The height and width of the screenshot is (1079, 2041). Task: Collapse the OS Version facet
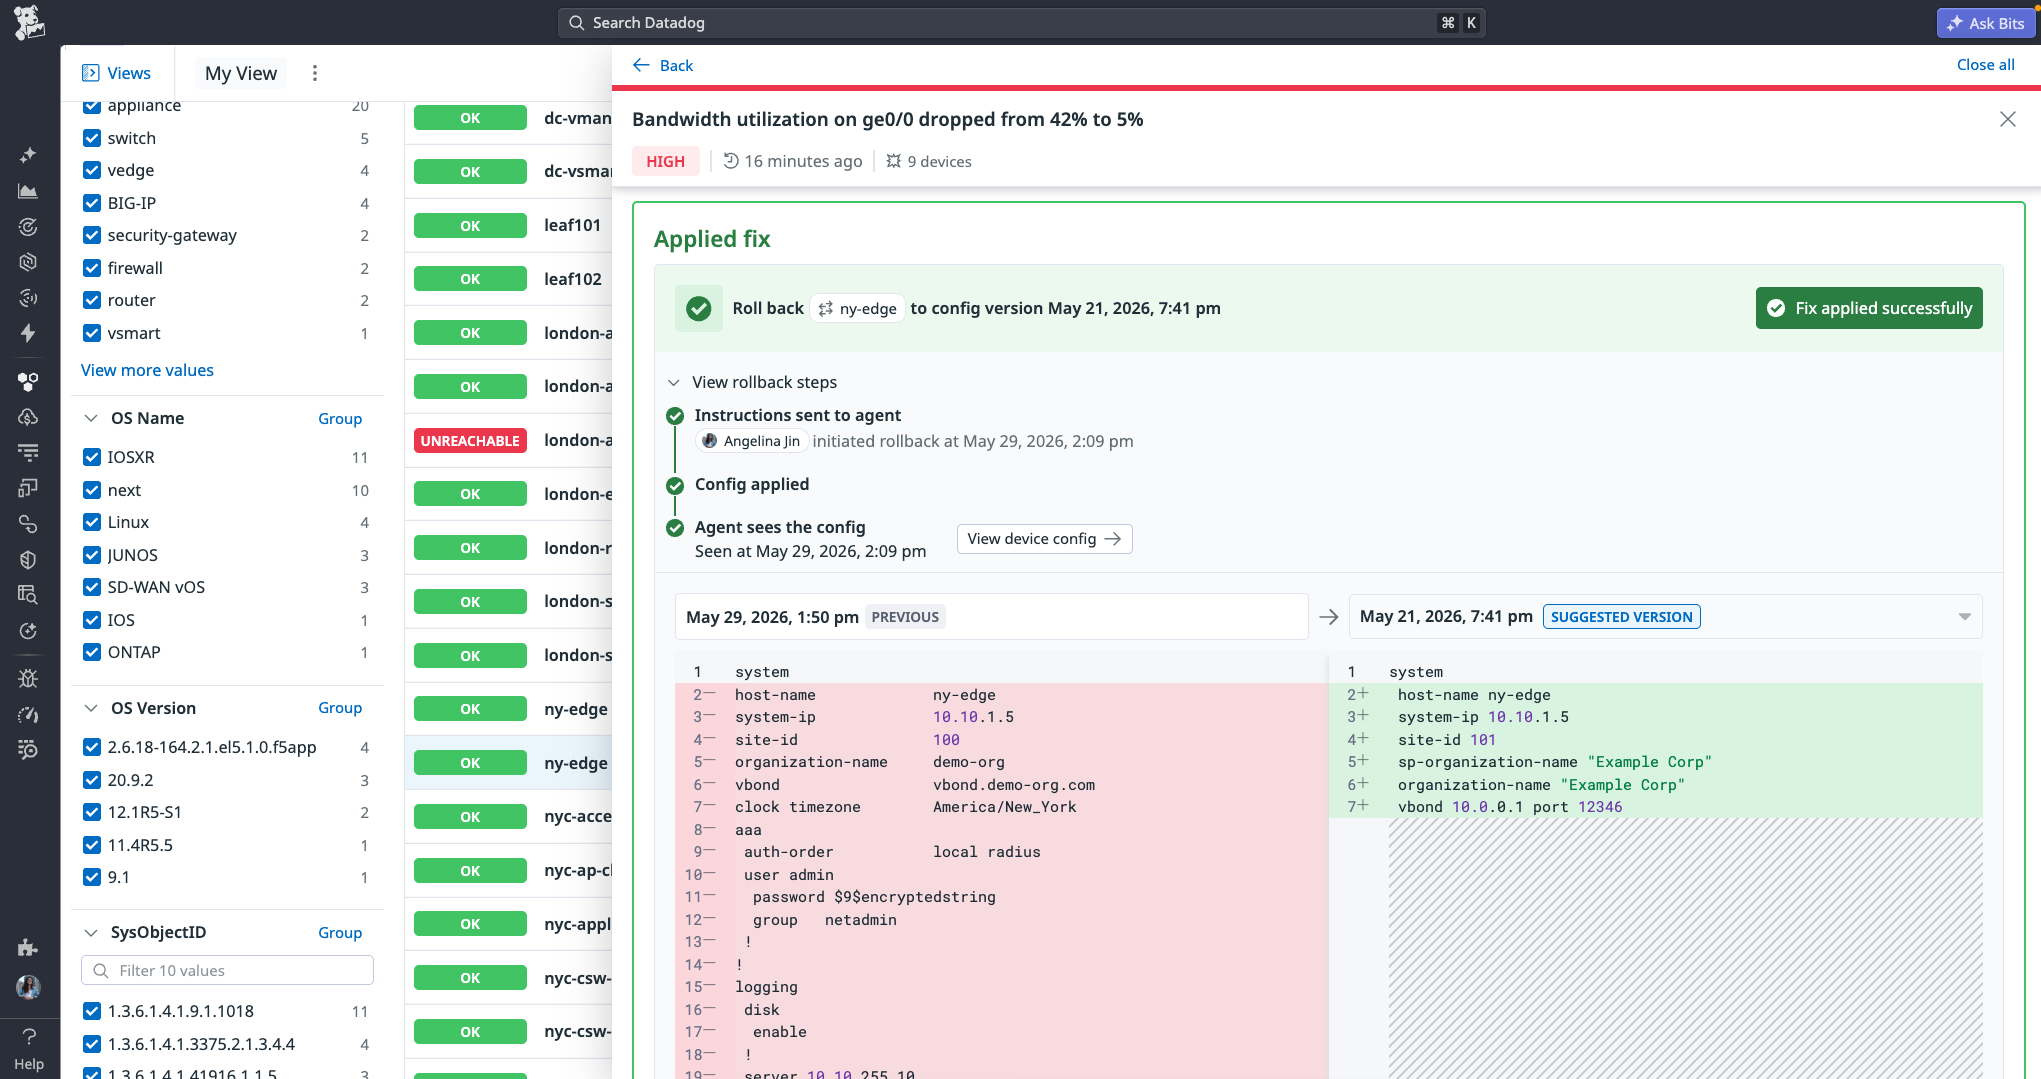point(91,708)
